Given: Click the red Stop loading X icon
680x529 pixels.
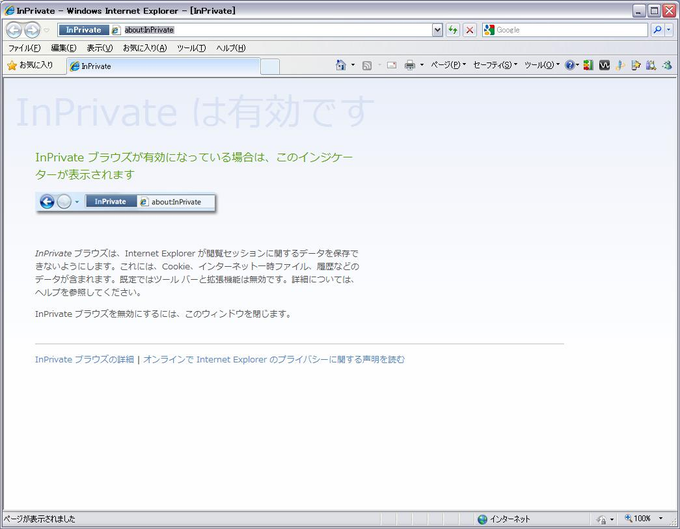Looking at the screenshot, I should 470,30.
